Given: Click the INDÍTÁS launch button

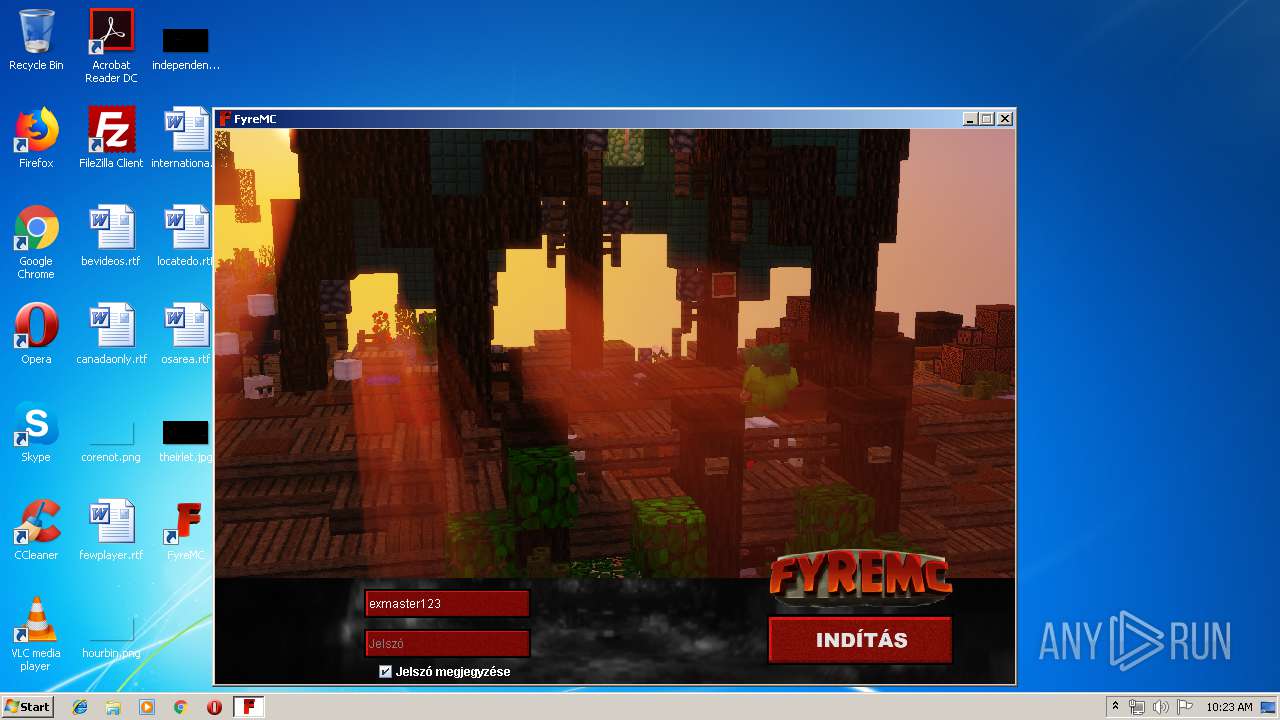Looking at the screenshot, I should [861, 640].
